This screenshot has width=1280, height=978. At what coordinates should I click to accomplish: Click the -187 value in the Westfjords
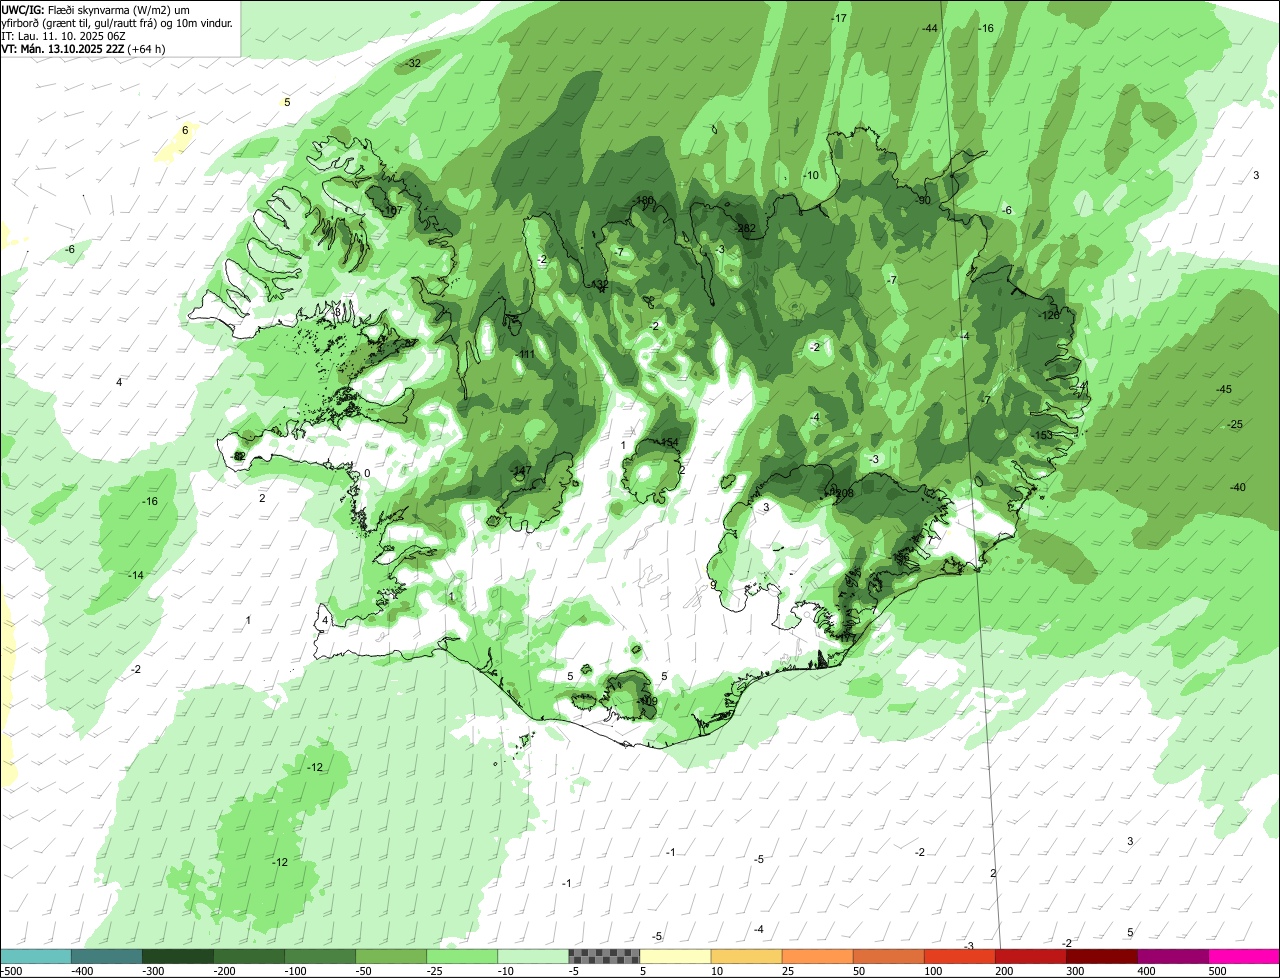pyautogui.click(x=392, y=211)
